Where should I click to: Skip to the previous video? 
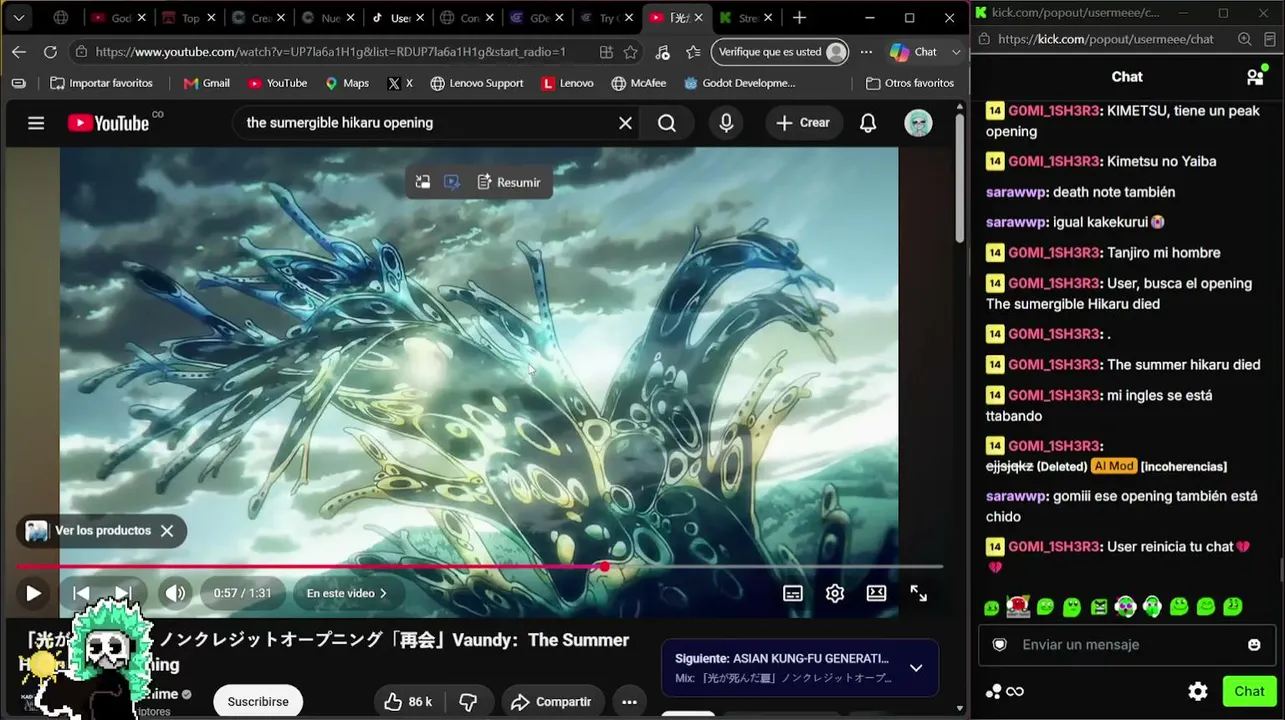(x=81, y=593)
